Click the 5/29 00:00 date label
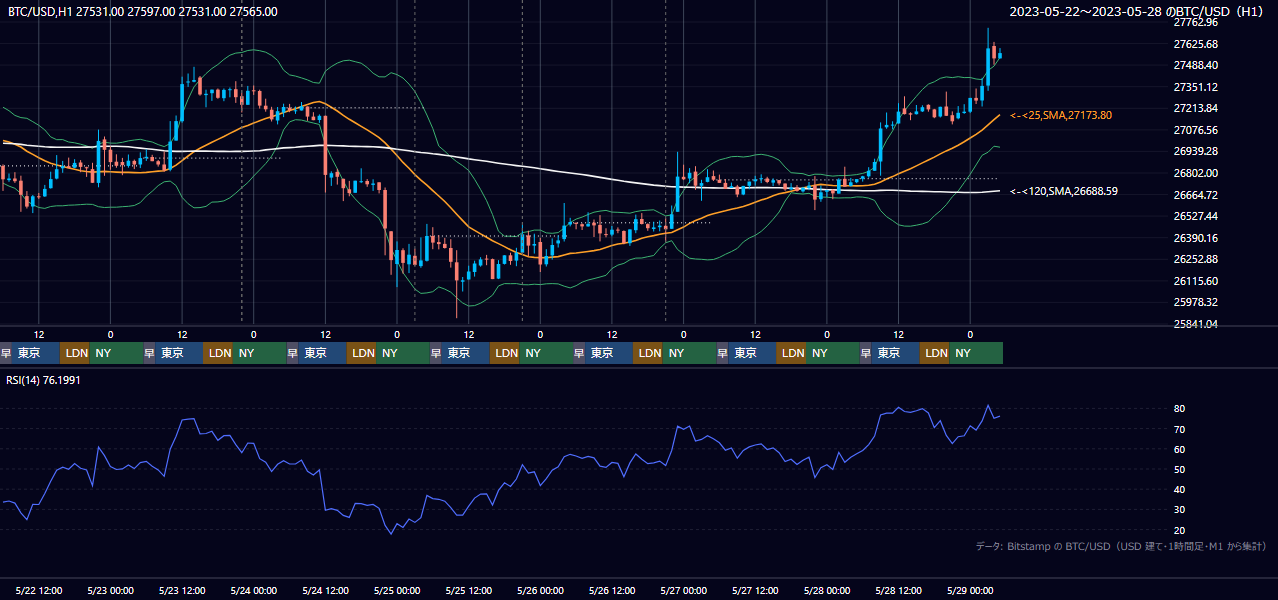 [970, 590]
